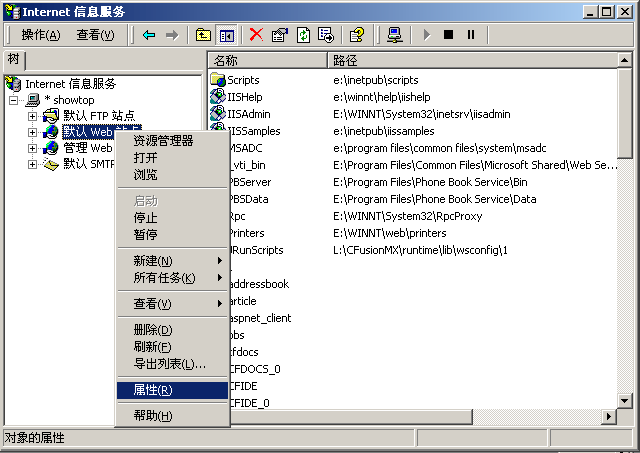Viewport: 640px width, 453px height.
Task: Toggle the show/hide console tree icon
Action: (x=226, y=35)
